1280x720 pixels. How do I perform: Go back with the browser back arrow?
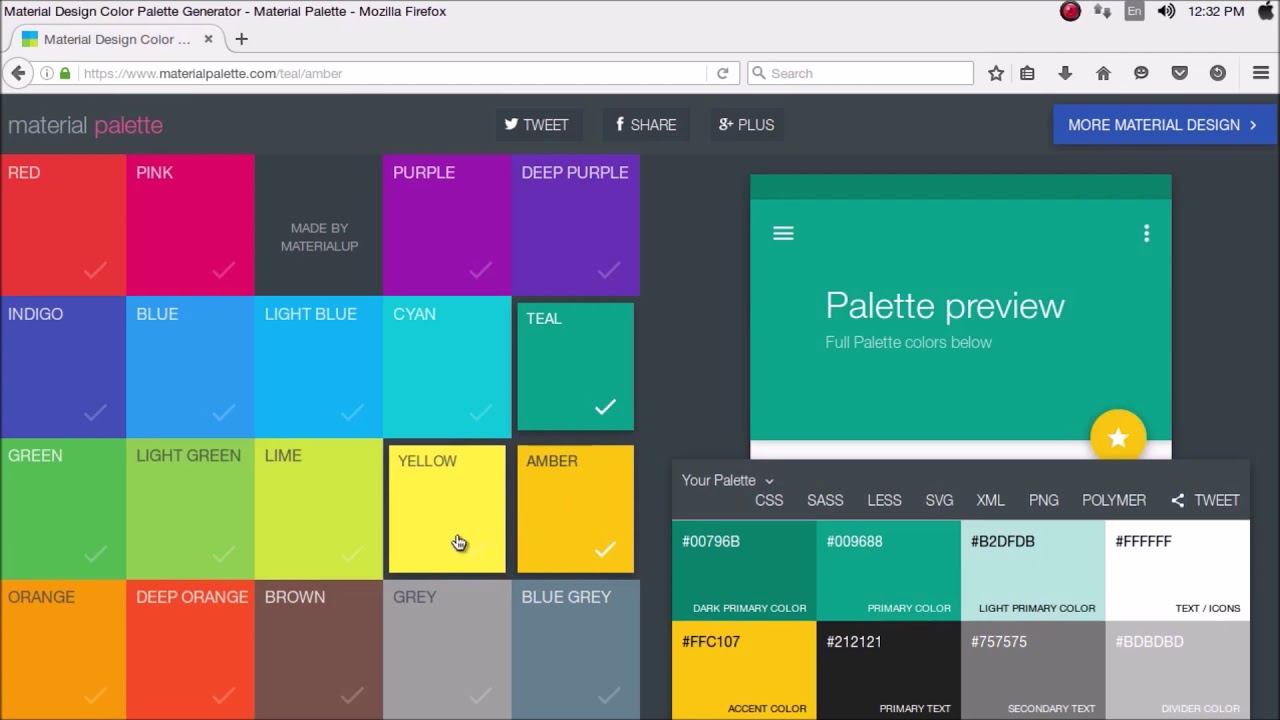(x=18, y=73)
